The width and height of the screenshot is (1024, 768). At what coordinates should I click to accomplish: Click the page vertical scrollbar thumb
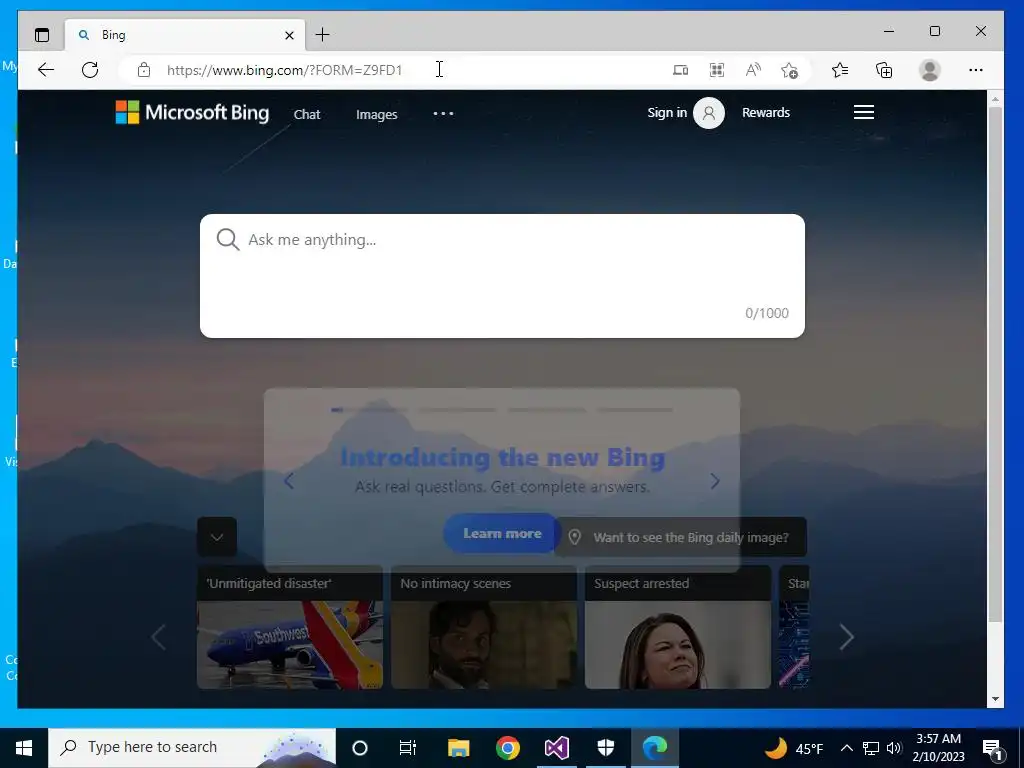click(x=995, y=364)
